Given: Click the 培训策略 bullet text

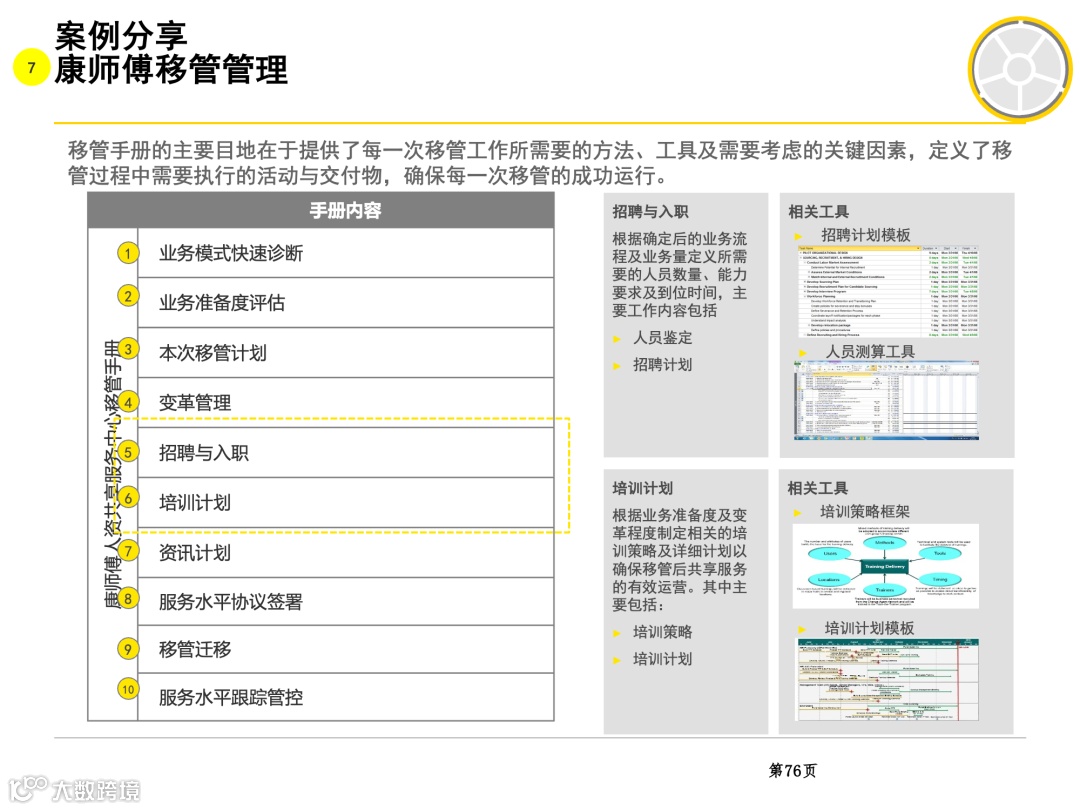Looking at the screenshot, I should coord(663,632).
